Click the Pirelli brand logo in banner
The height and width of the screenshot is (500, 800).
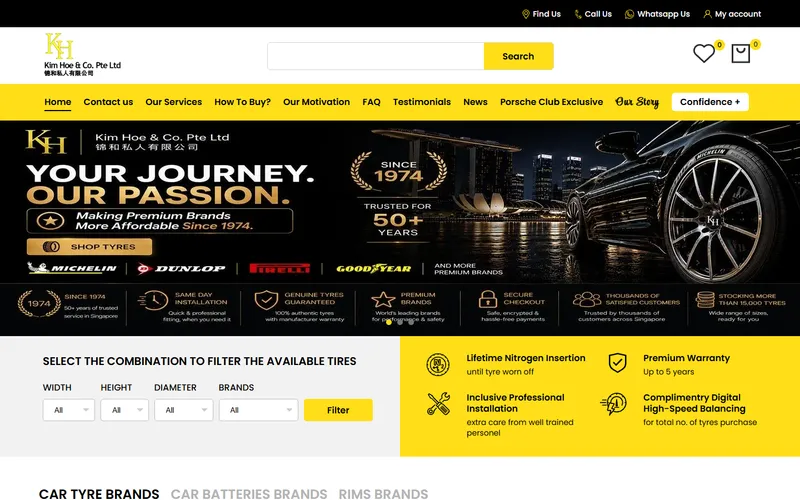coord(280,268)
